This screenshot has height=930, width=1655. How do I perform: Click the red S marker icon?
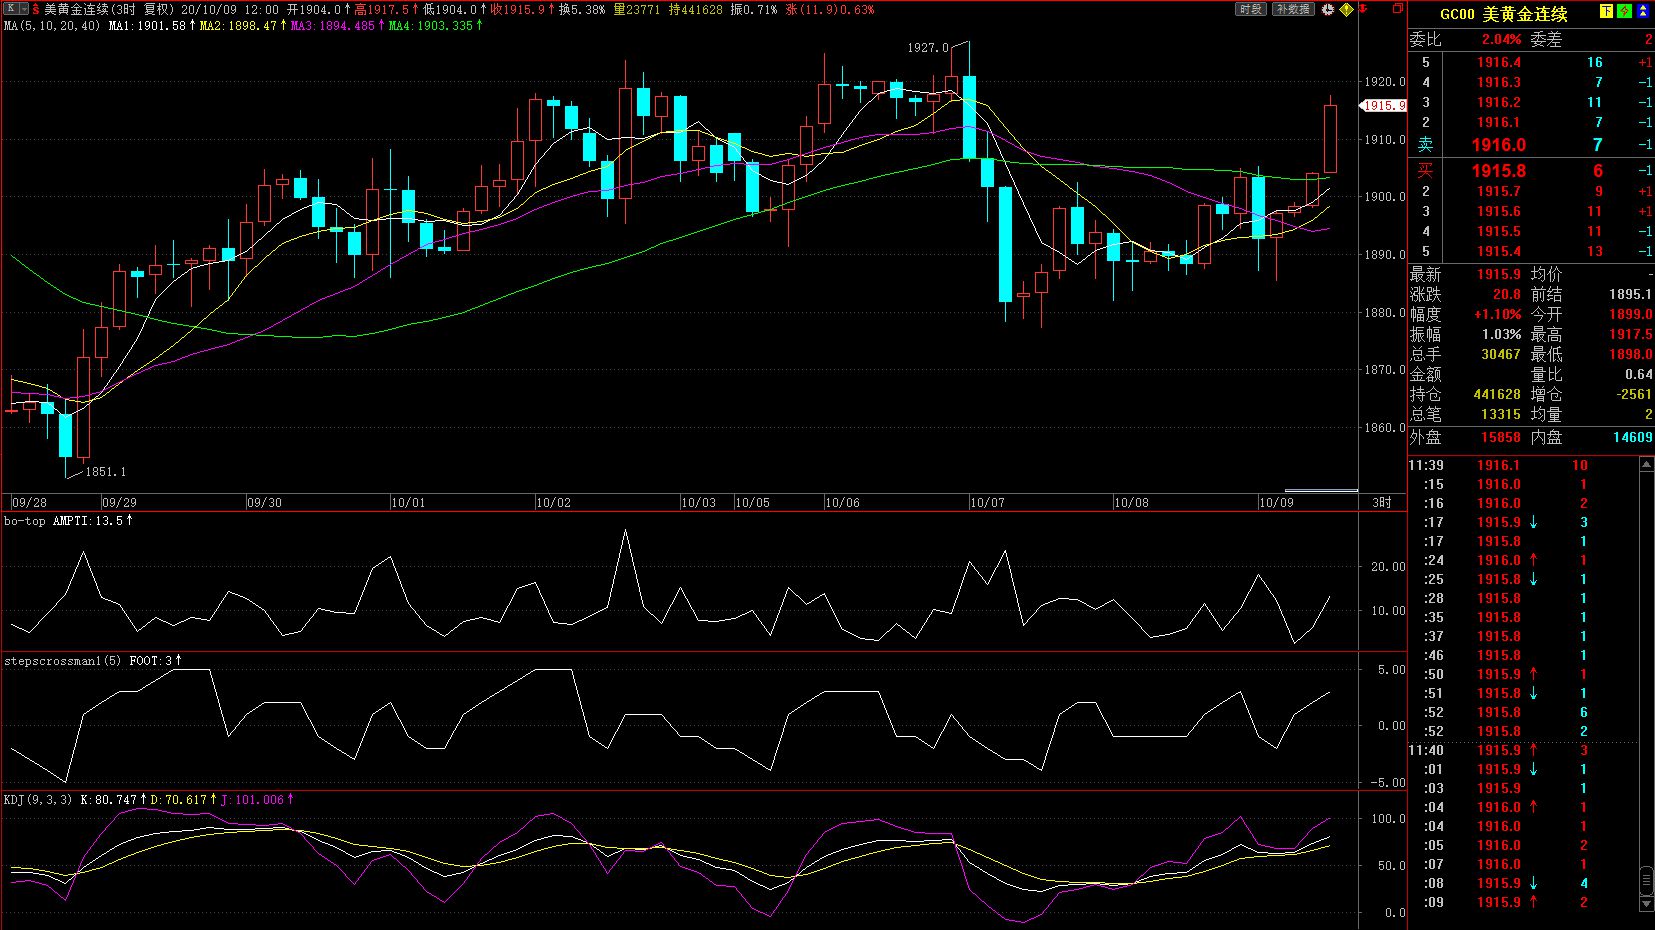tap(36, 9)
